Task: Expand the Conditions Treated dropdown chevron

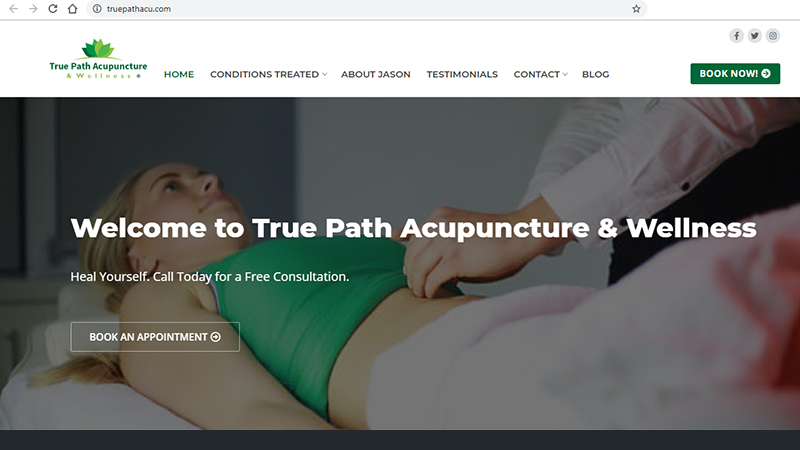Action: (x=324, y=74)
